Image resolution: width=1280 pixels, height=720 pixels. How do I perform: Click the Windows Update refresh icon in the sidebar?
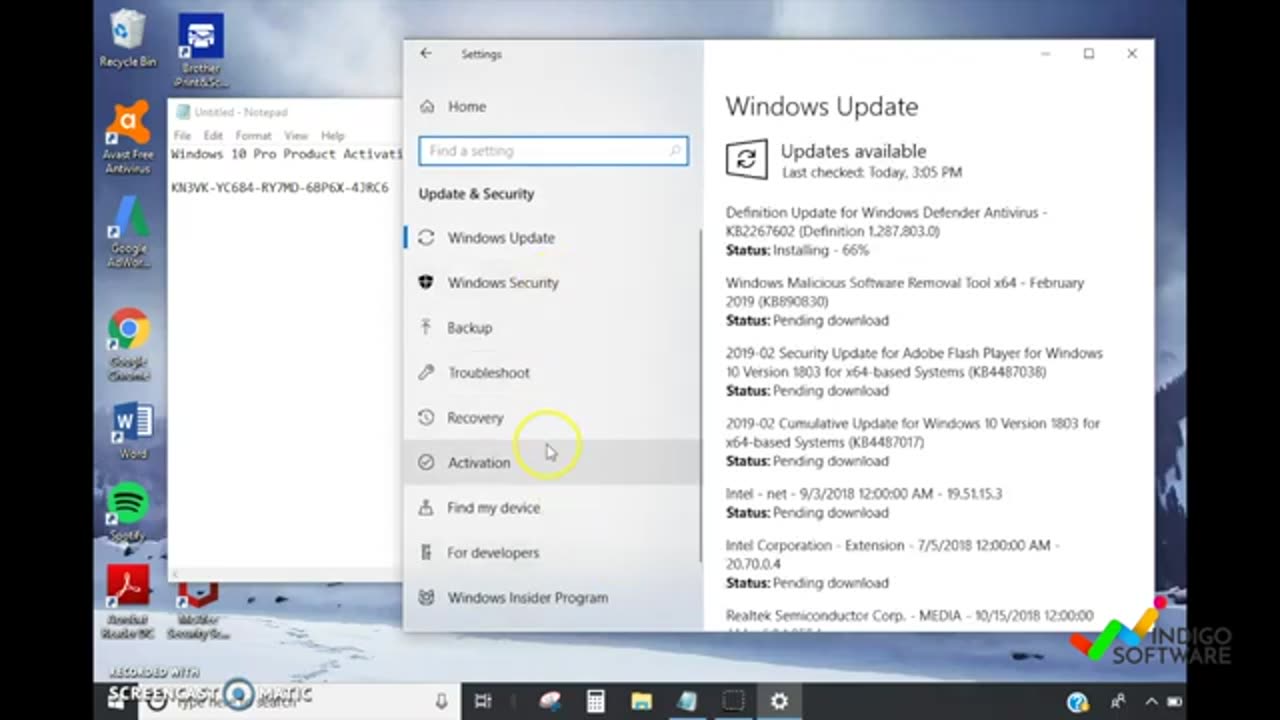pos(426,238)
